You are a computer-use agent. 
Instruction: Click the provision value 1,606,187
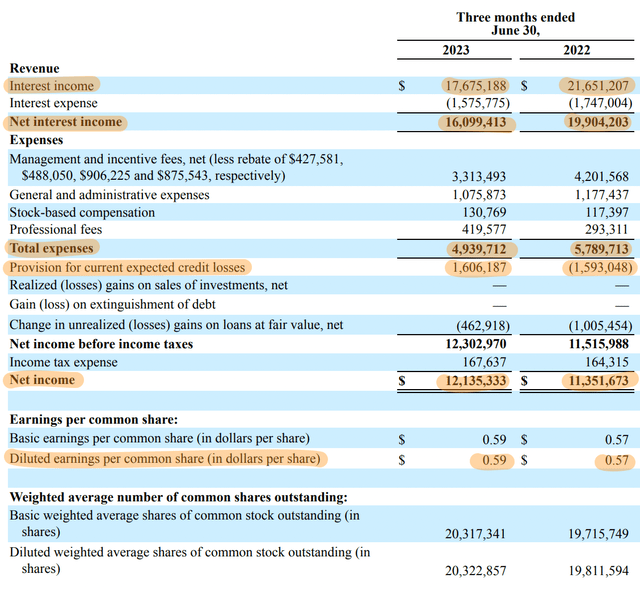point(479,268)
